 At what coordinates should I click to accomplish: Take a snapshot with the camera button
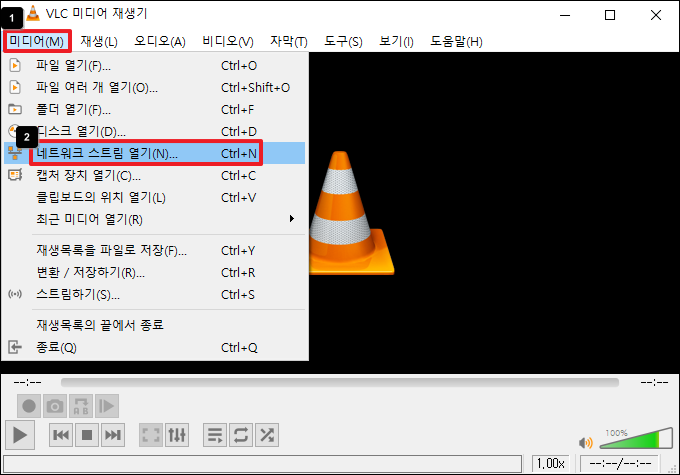pos(55,406)
